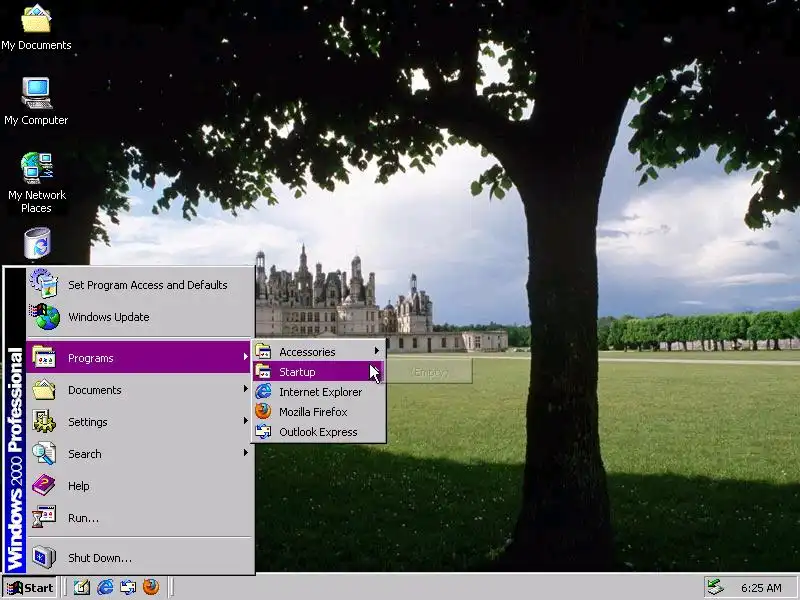This screenshot has height=600, width=800.
Task: Click the Outlook Express icon in Programs submenu
Action: pyautogui.click(x=263, y=432)
